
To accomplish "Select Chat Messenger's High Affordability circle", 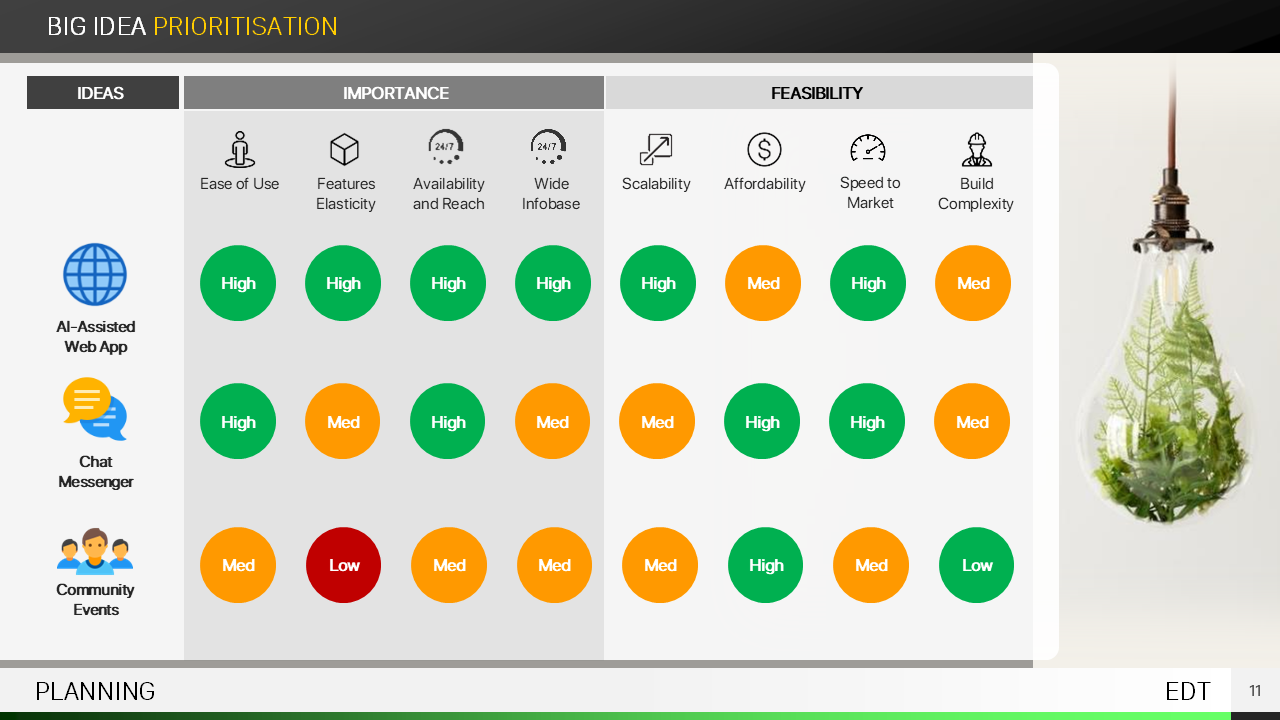I will point(762,422).
